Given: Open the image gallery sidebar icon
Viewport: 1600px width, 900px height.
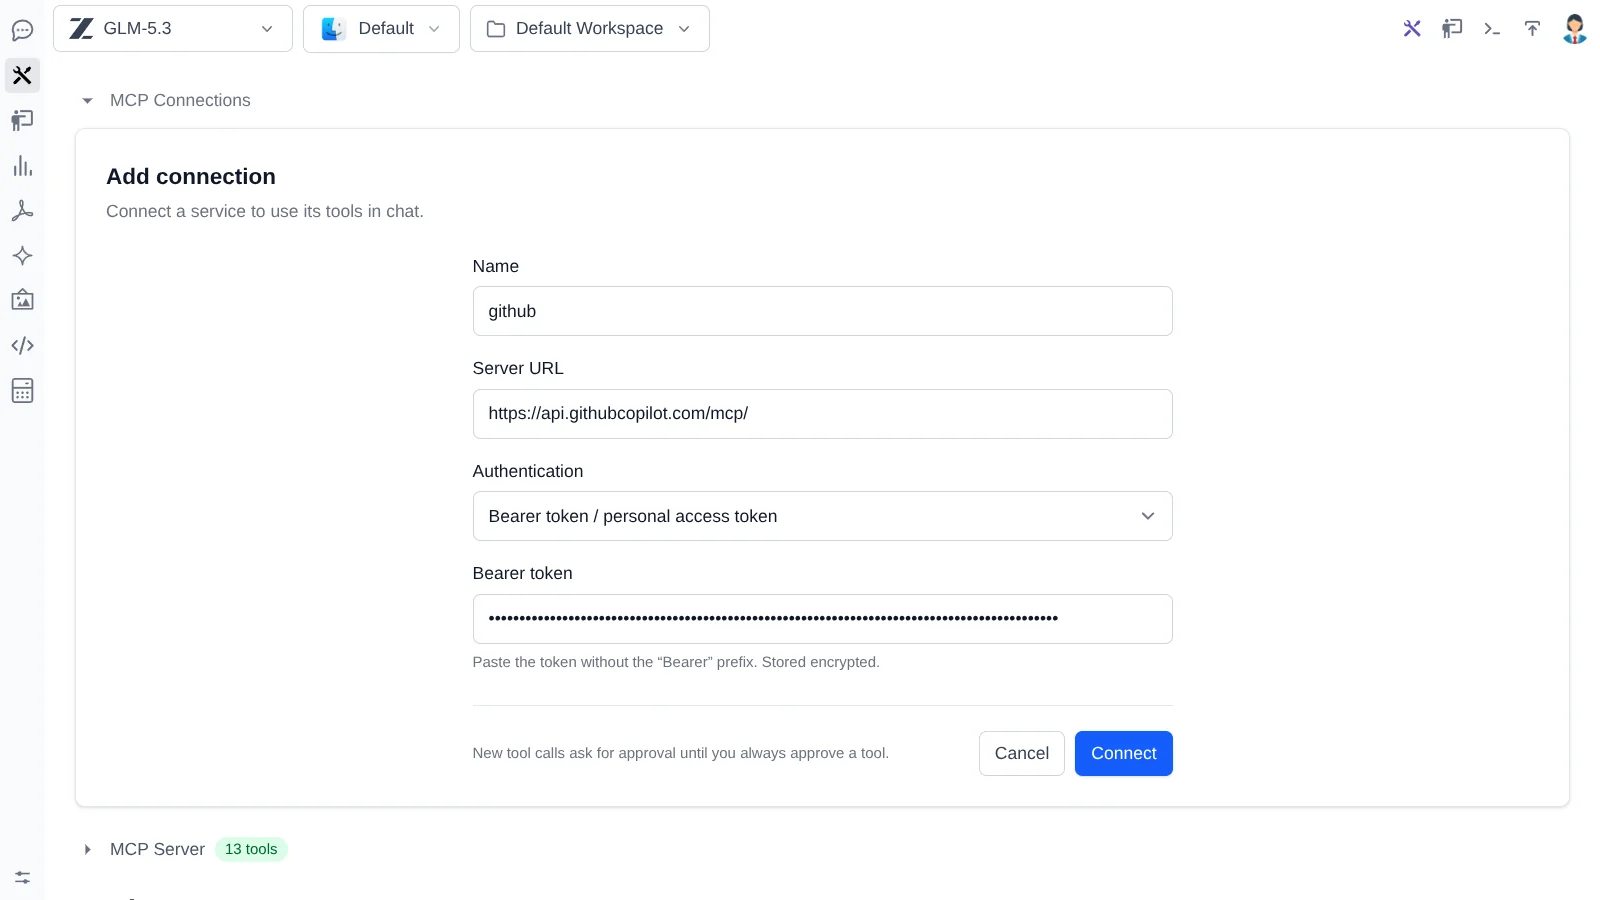Looking at the screenshot, I should [x=22, y=300].
